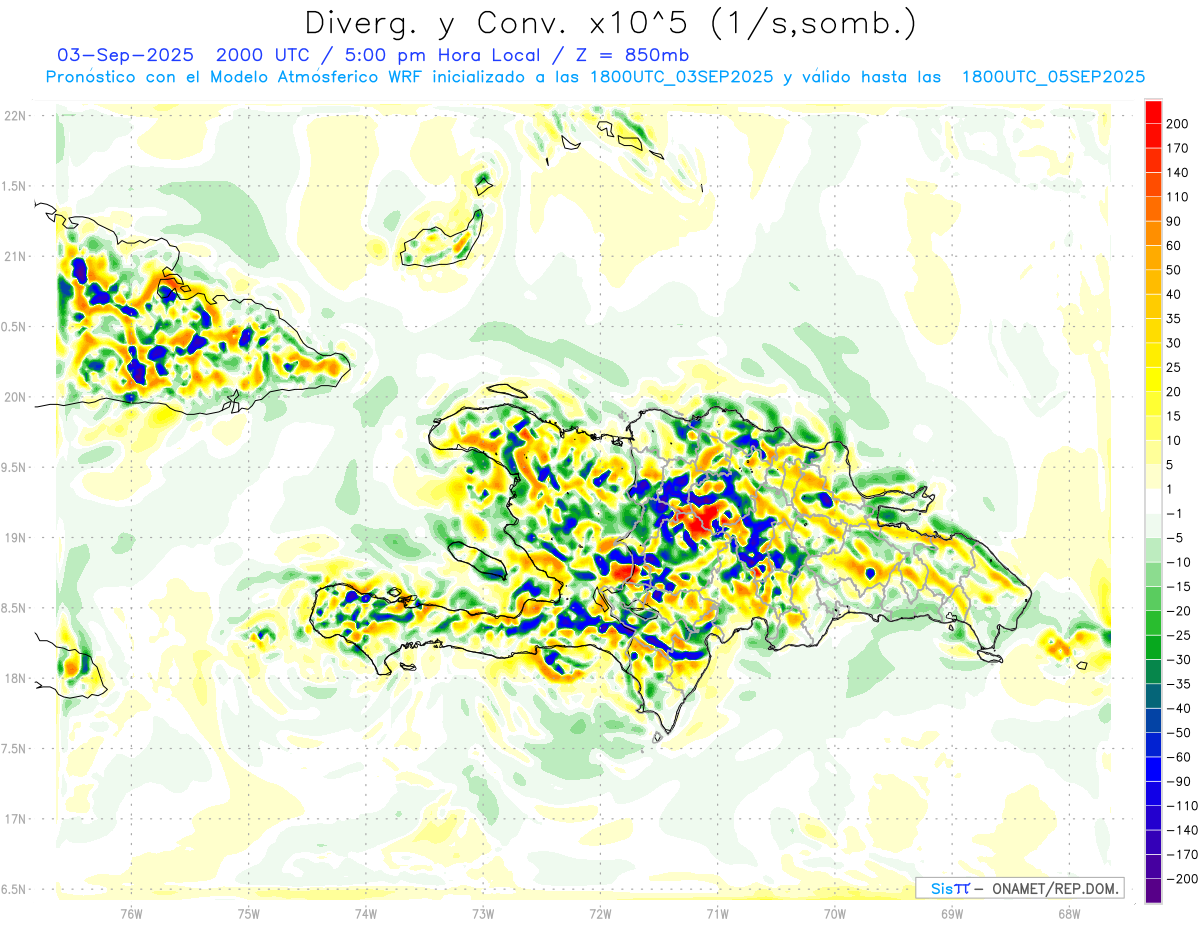Click the "ONAMET/REP.DOM." credit box
1200x927 pixels.
pos(1020,888)
